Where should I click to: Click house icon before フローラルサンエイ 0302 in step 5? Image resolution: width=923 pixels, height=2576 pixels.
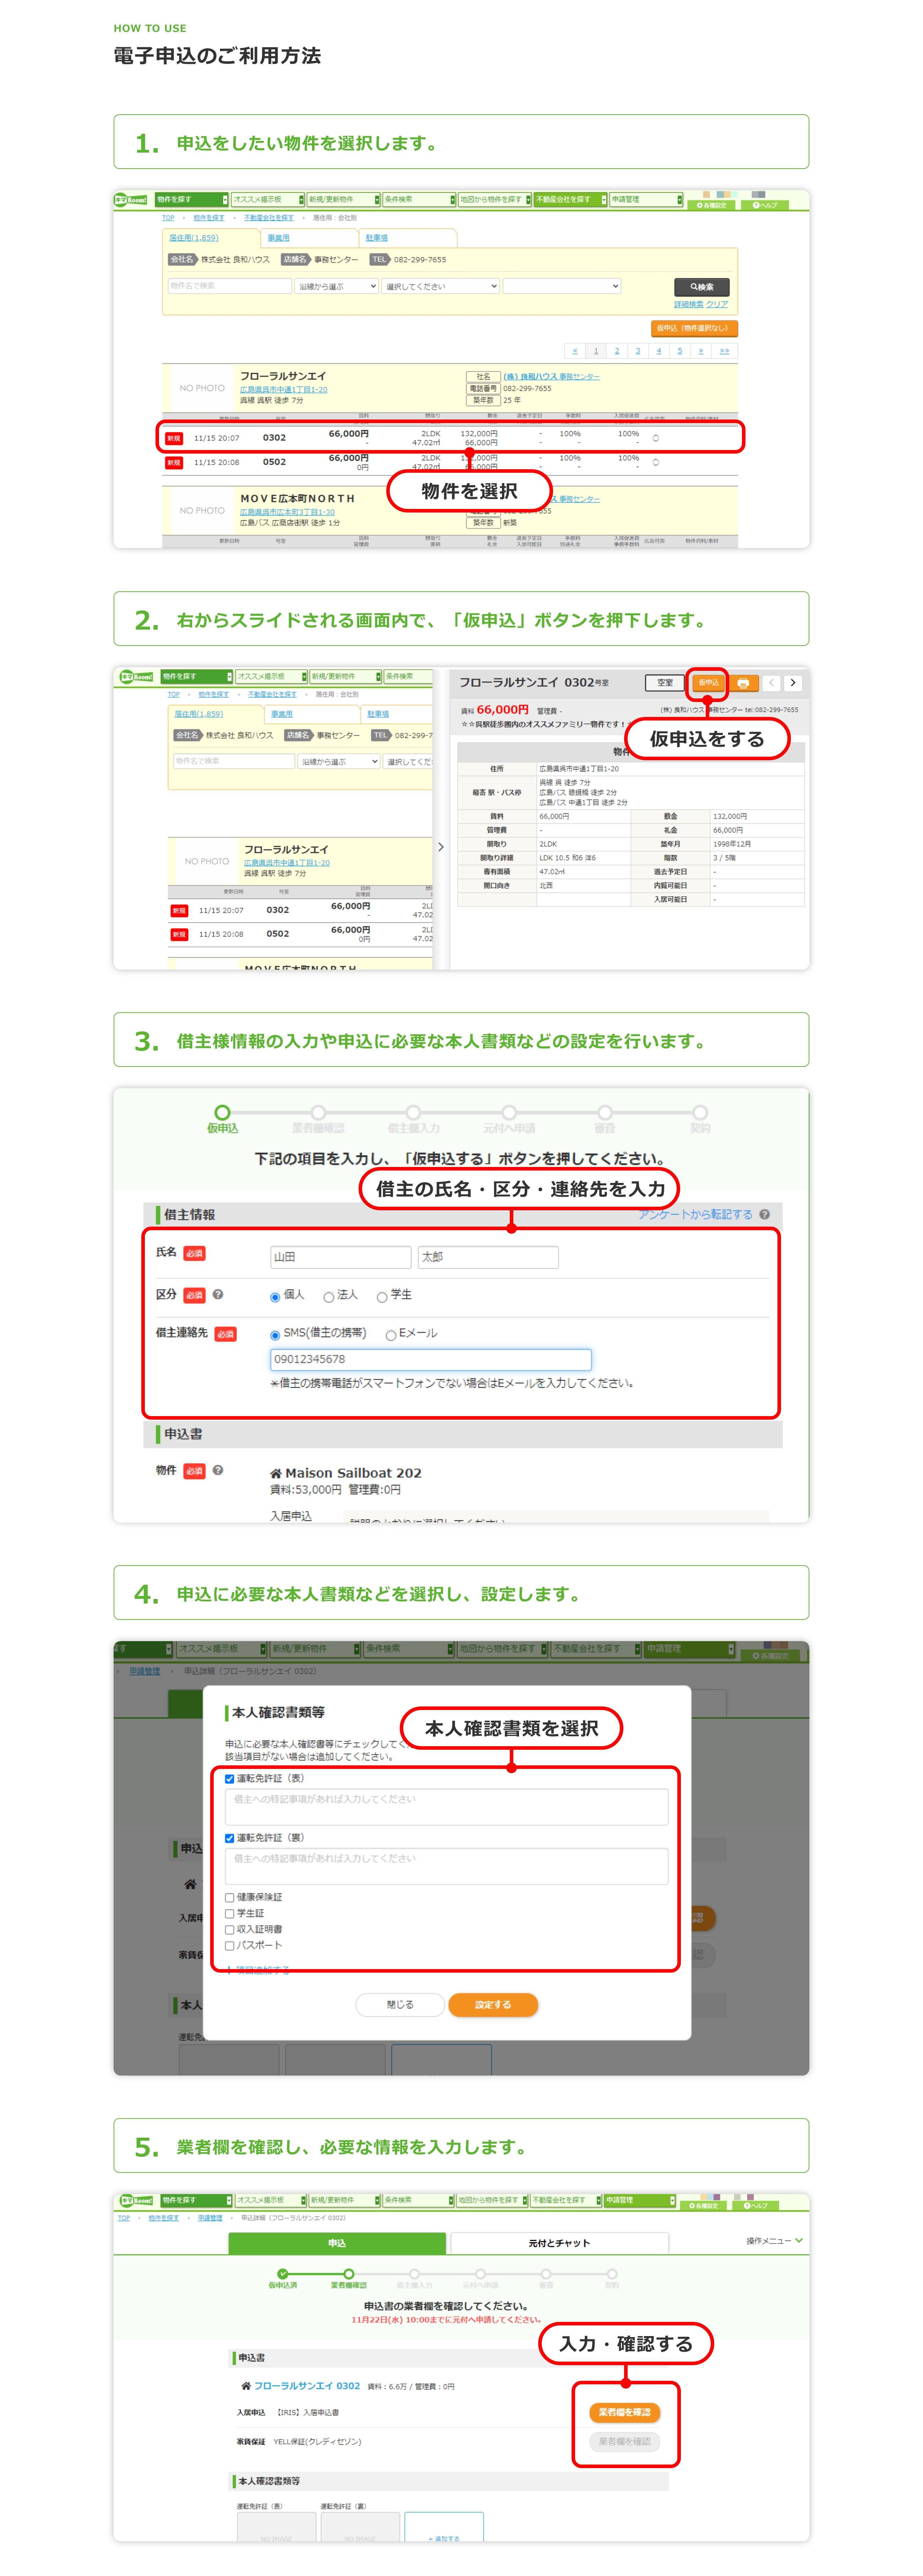246,2386
